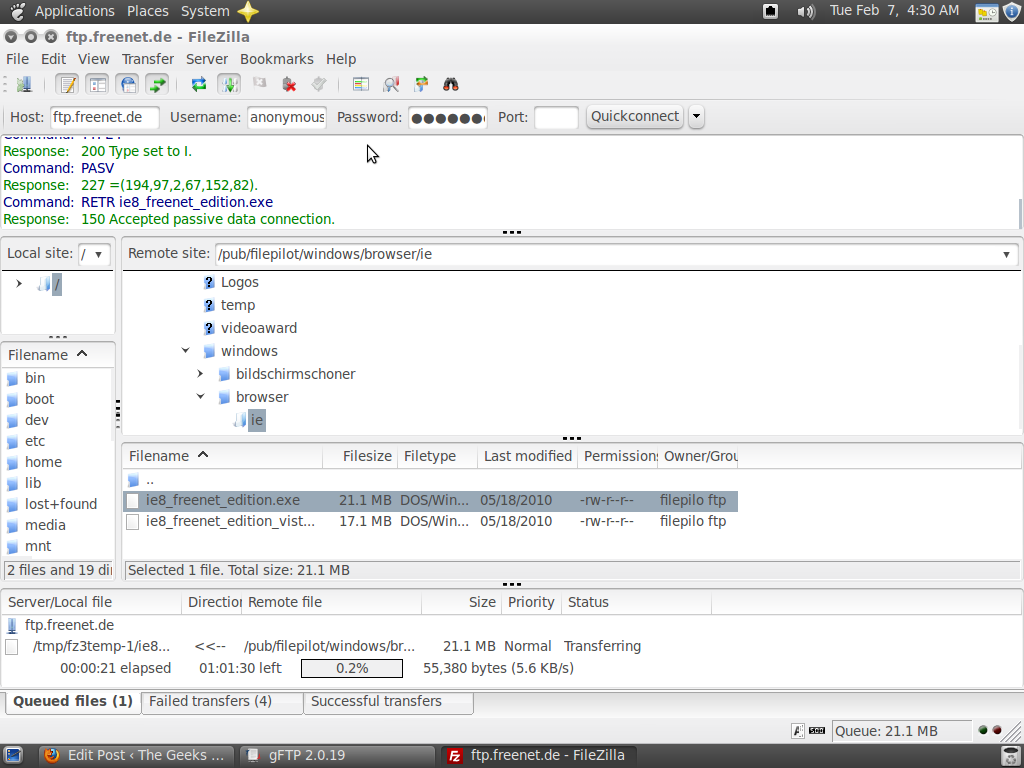Sort remote files by Last modified header
The image size is (1024, 768).
coord(528,456)
